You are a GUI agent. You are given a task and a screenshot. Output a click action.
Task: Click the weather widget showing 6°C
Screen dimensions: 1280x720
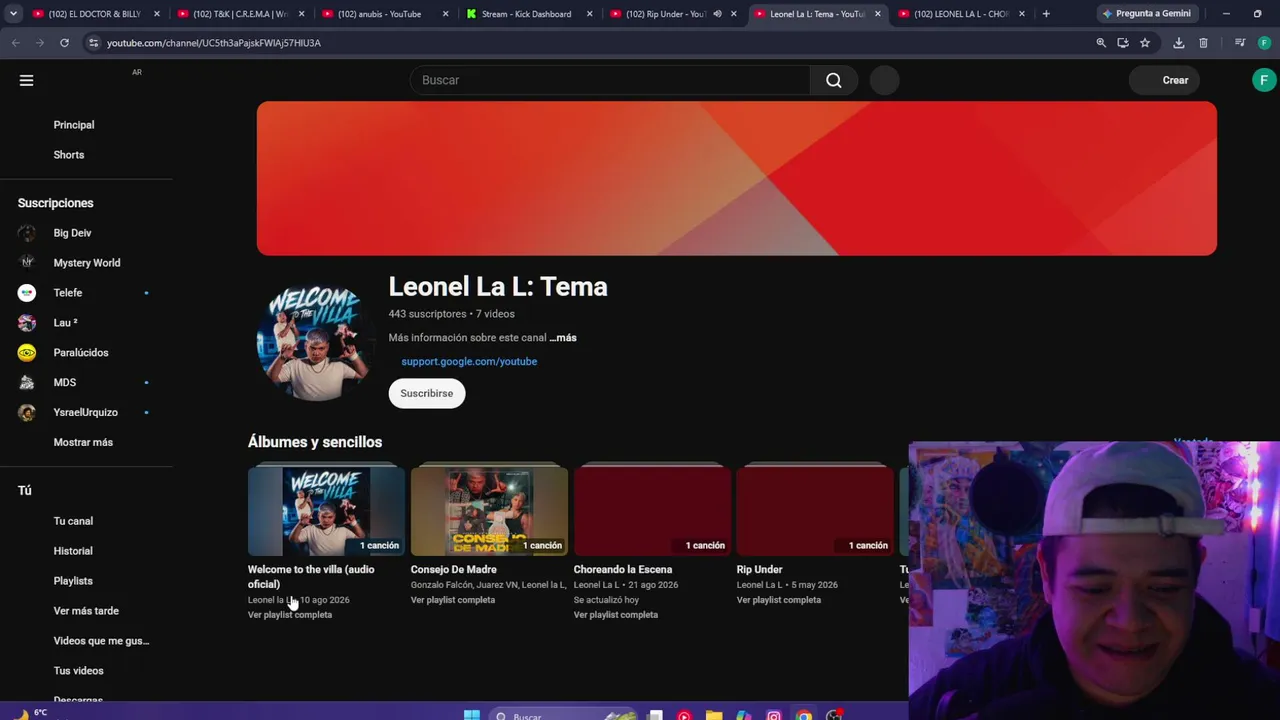(x=30, y=714)
